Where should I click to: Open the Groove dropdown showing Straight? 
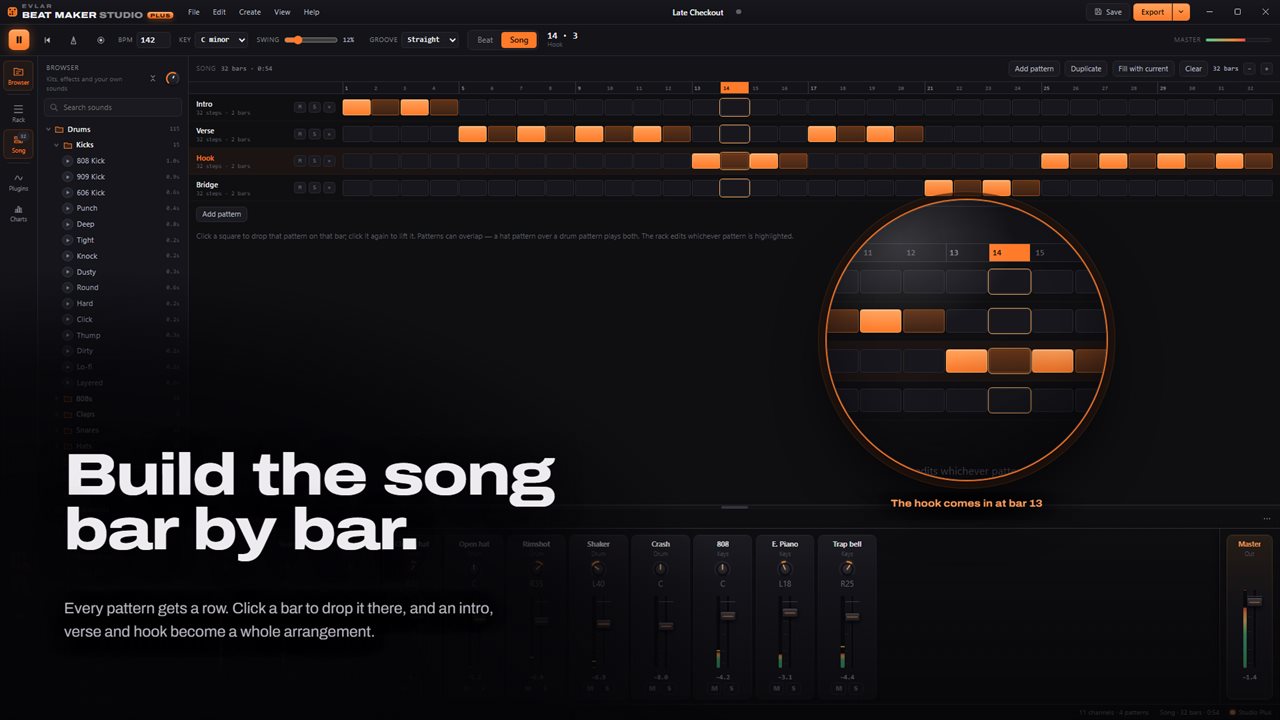point(430,40)
